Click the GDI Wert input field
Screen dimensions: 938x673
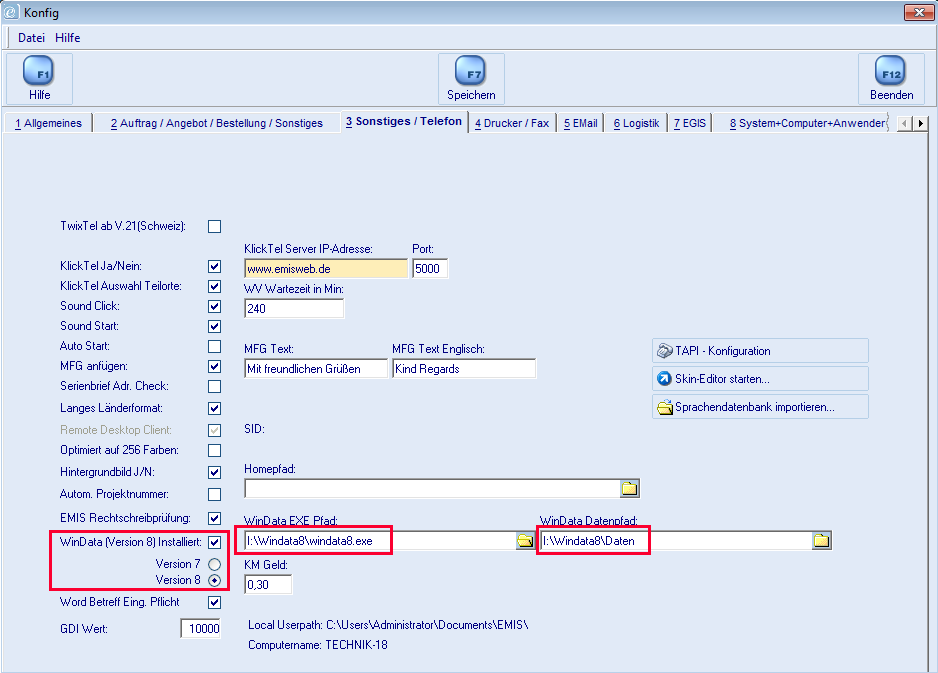coord(200,628)
